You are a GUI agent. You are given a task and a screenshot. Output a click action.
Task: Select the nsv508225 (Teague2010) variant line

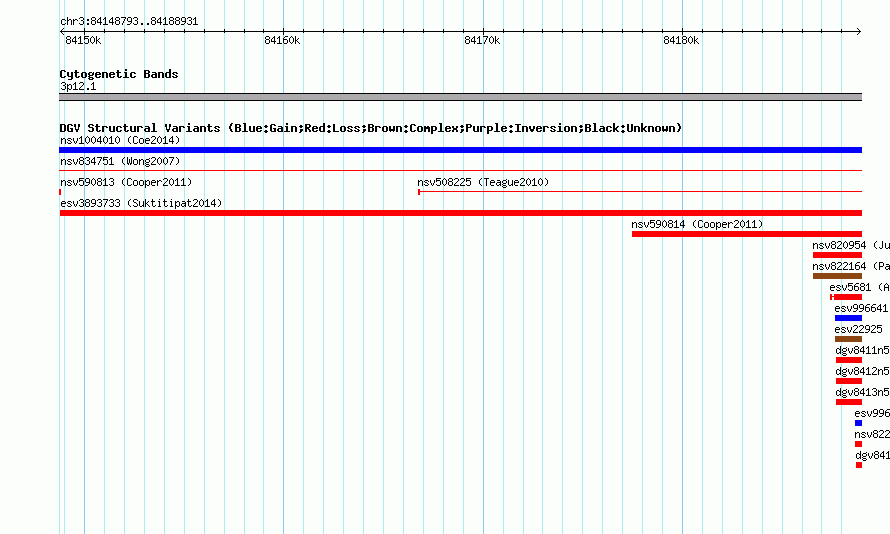[640, 192]
